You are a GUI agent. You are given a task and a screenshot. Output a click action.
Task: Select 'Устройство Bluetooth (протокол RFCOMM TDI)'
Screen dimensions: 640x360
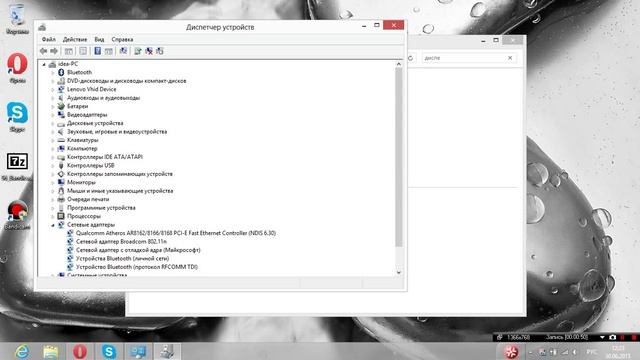coord(137,267)
